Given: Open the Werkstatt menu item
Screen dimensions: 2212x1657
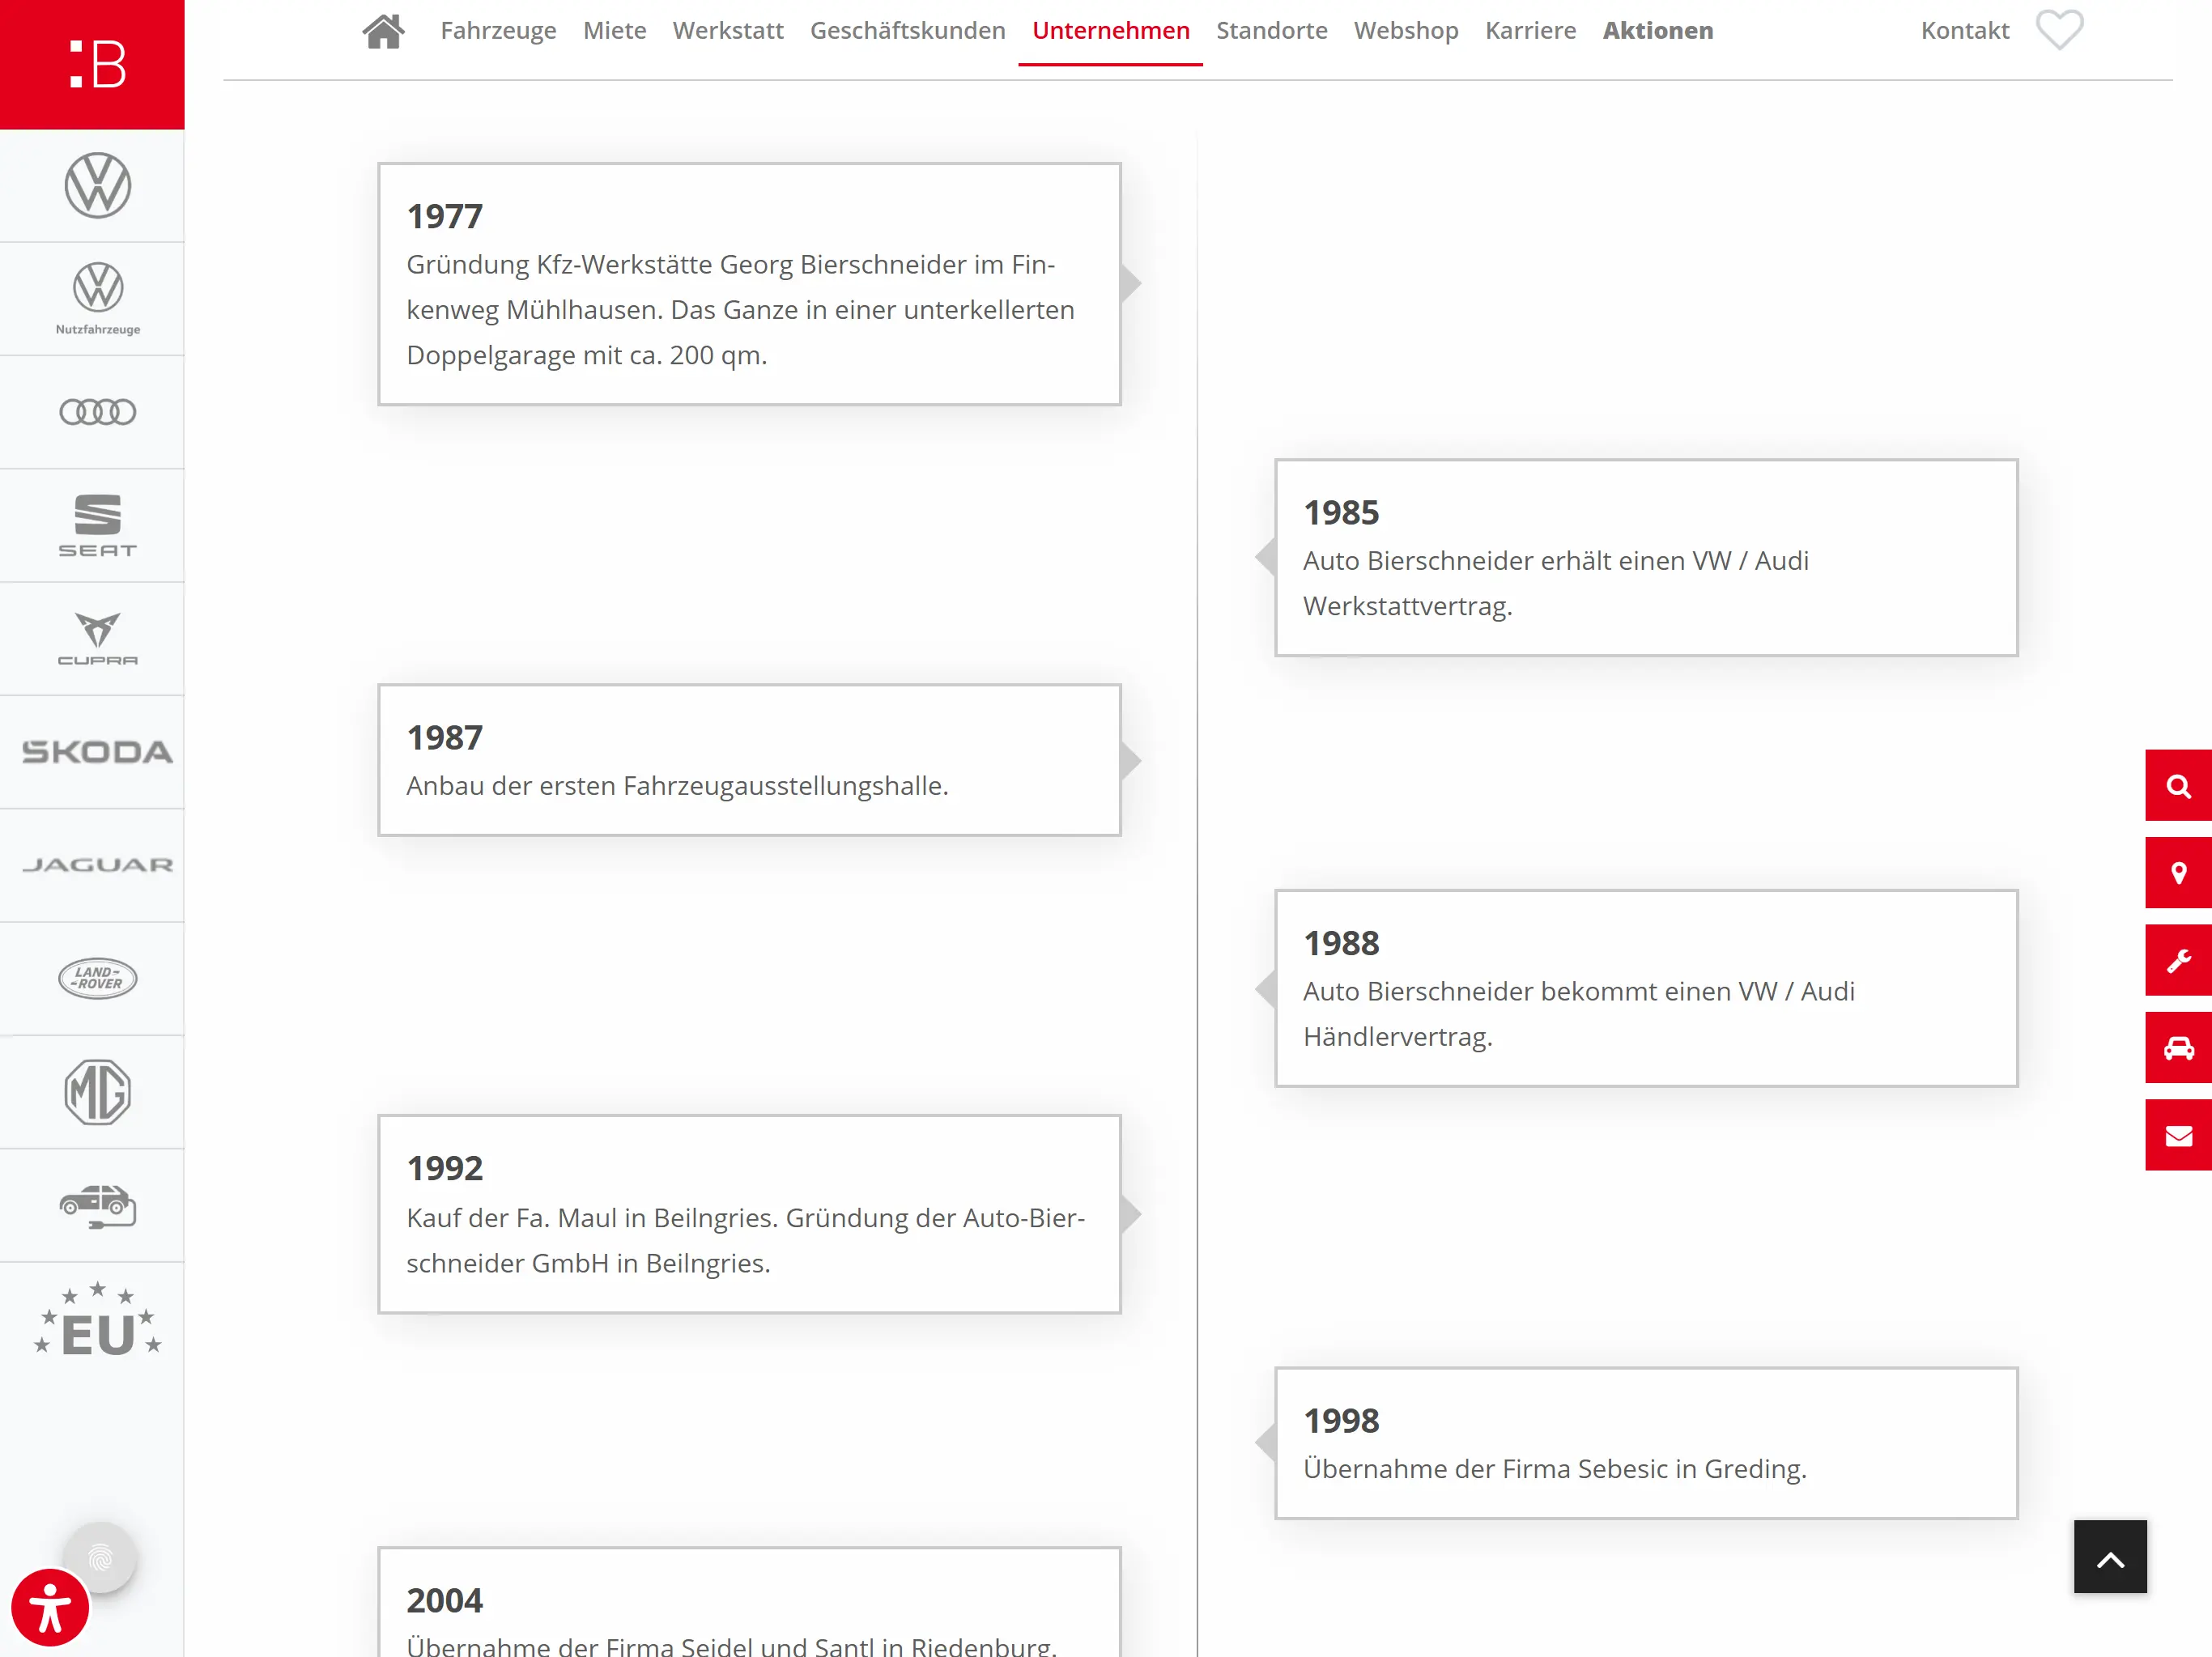Looking at the screenshot, I should click(727, 31).
